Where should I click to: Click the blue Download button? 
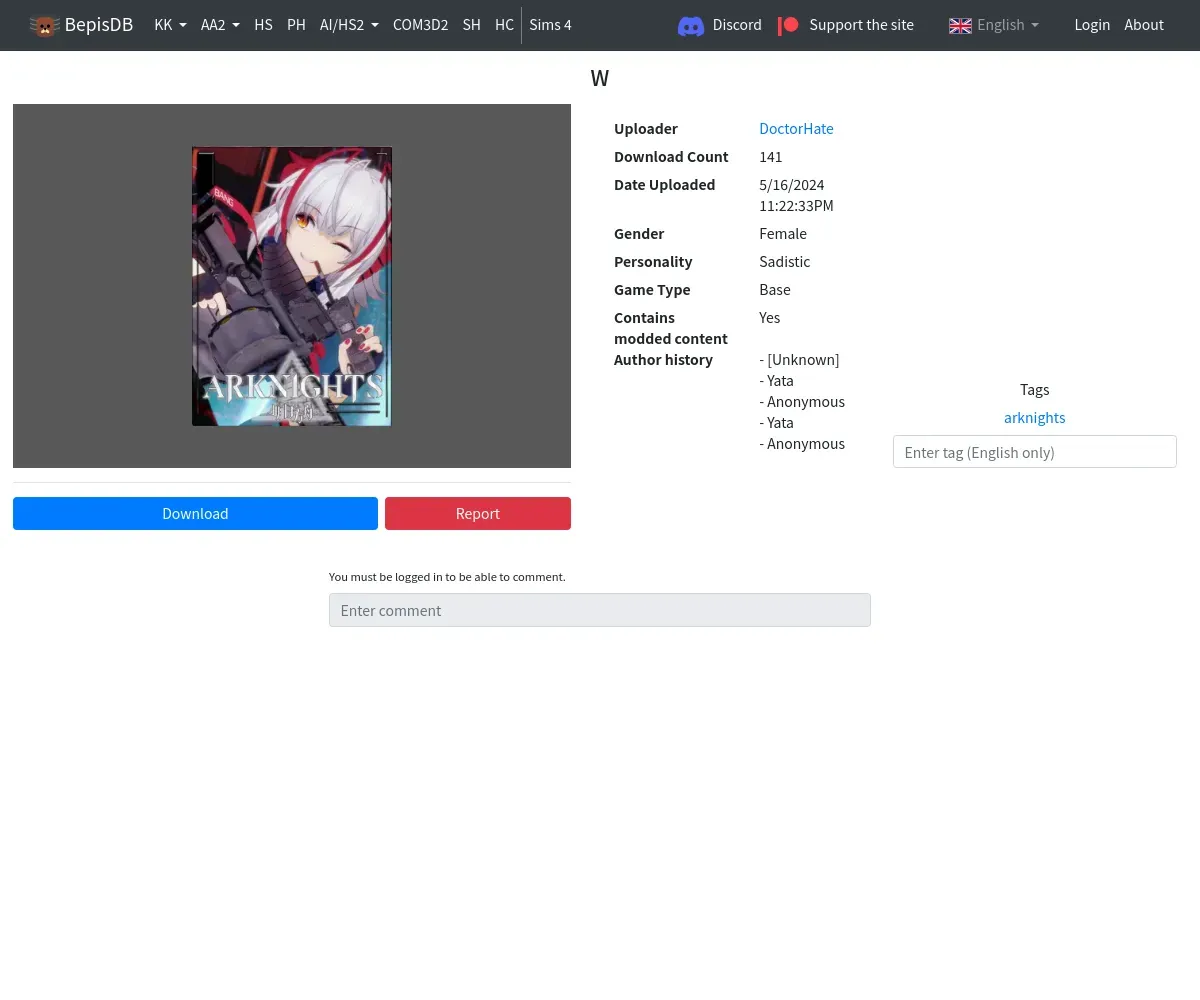coord(195,513)
